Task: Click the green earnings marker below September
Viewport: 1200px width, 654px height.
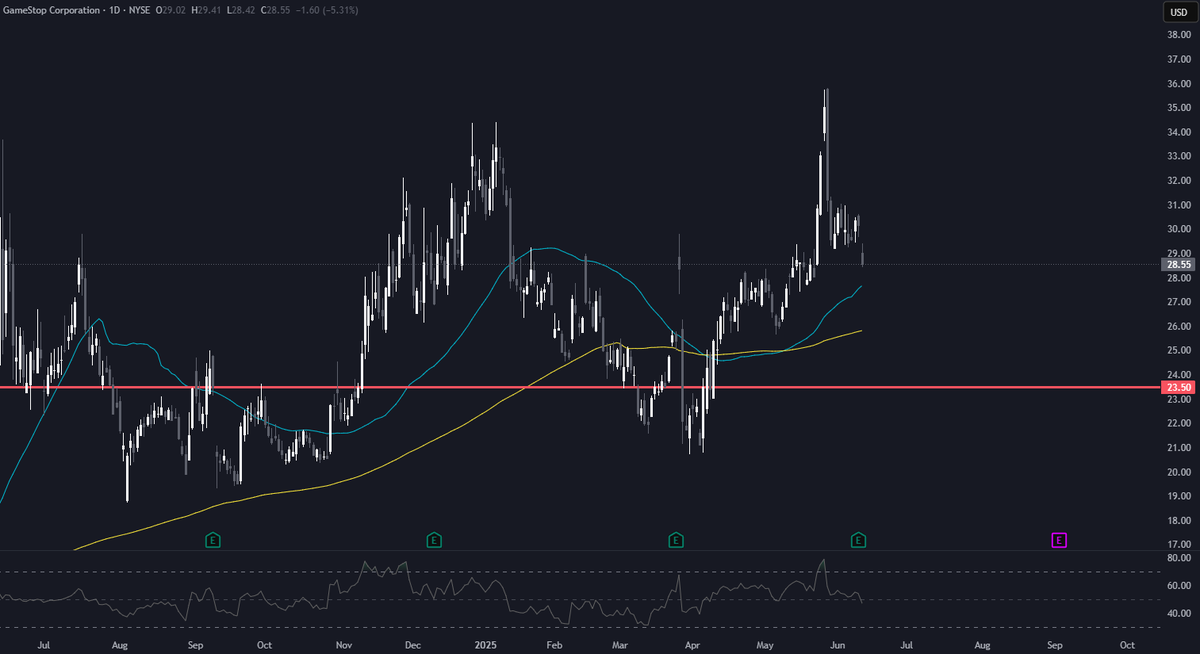Action: tap(212, 540)
